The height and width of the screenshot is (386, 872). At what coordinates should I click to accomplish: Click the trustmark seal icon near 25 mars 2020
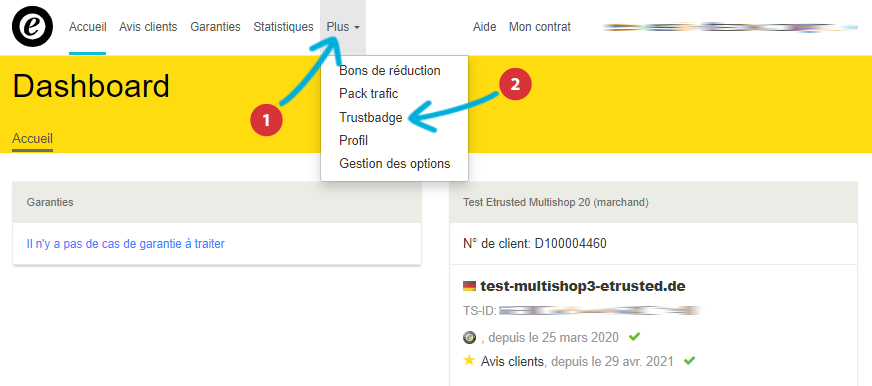(469, 337)
